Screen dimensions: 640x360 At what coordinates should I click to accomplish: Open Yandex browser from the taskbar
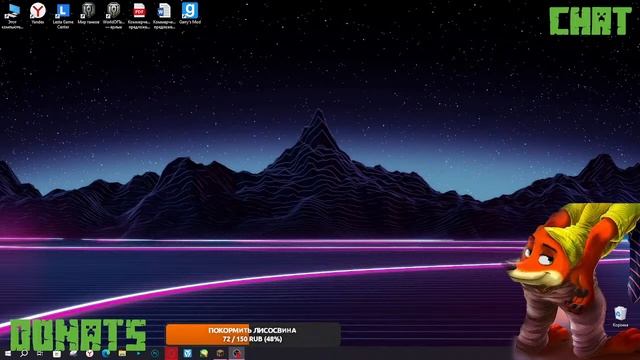(89, 353)
